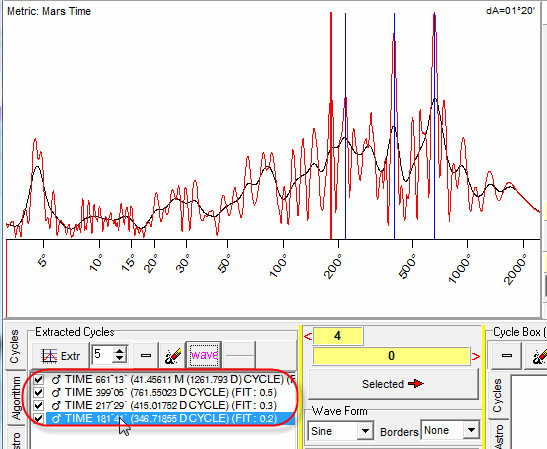Image resolution: width=547 pixels, height=449 pixels.
Task: Click the minus remove button in Extracted Cycles
Action: point(145,356)
